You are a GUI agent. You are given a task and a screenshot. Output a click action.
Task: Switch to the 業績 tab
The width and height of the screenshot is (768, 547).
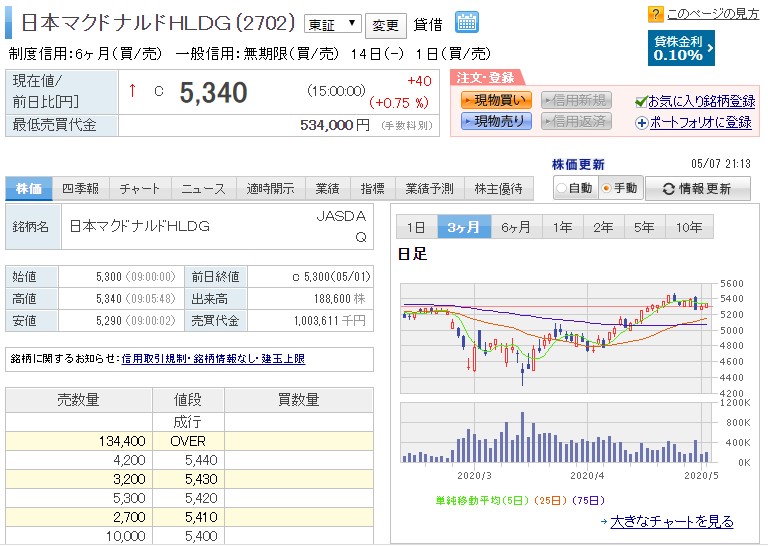pos(327,189)
